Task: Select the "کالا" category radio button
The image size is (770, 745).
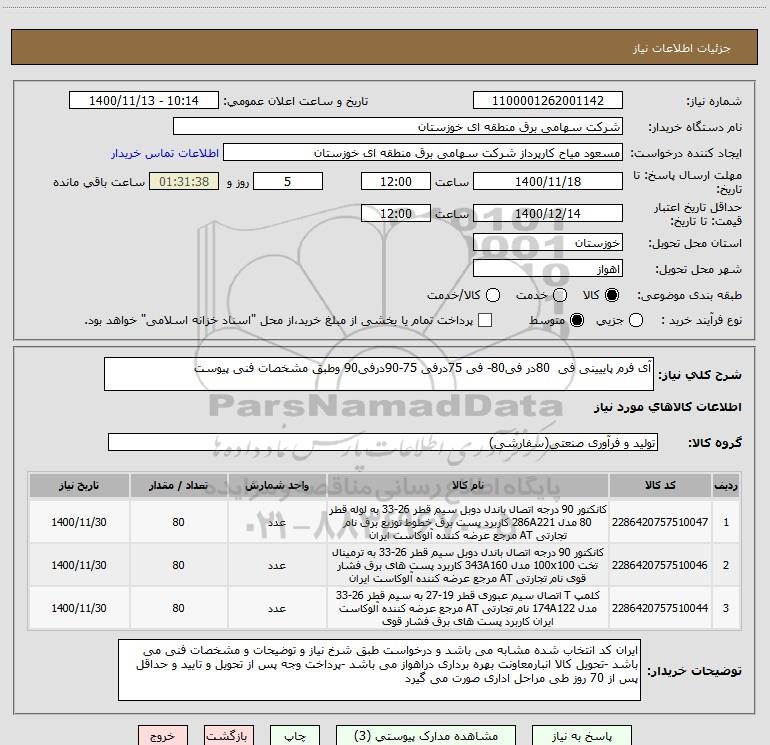Action: tap(612, 296)
